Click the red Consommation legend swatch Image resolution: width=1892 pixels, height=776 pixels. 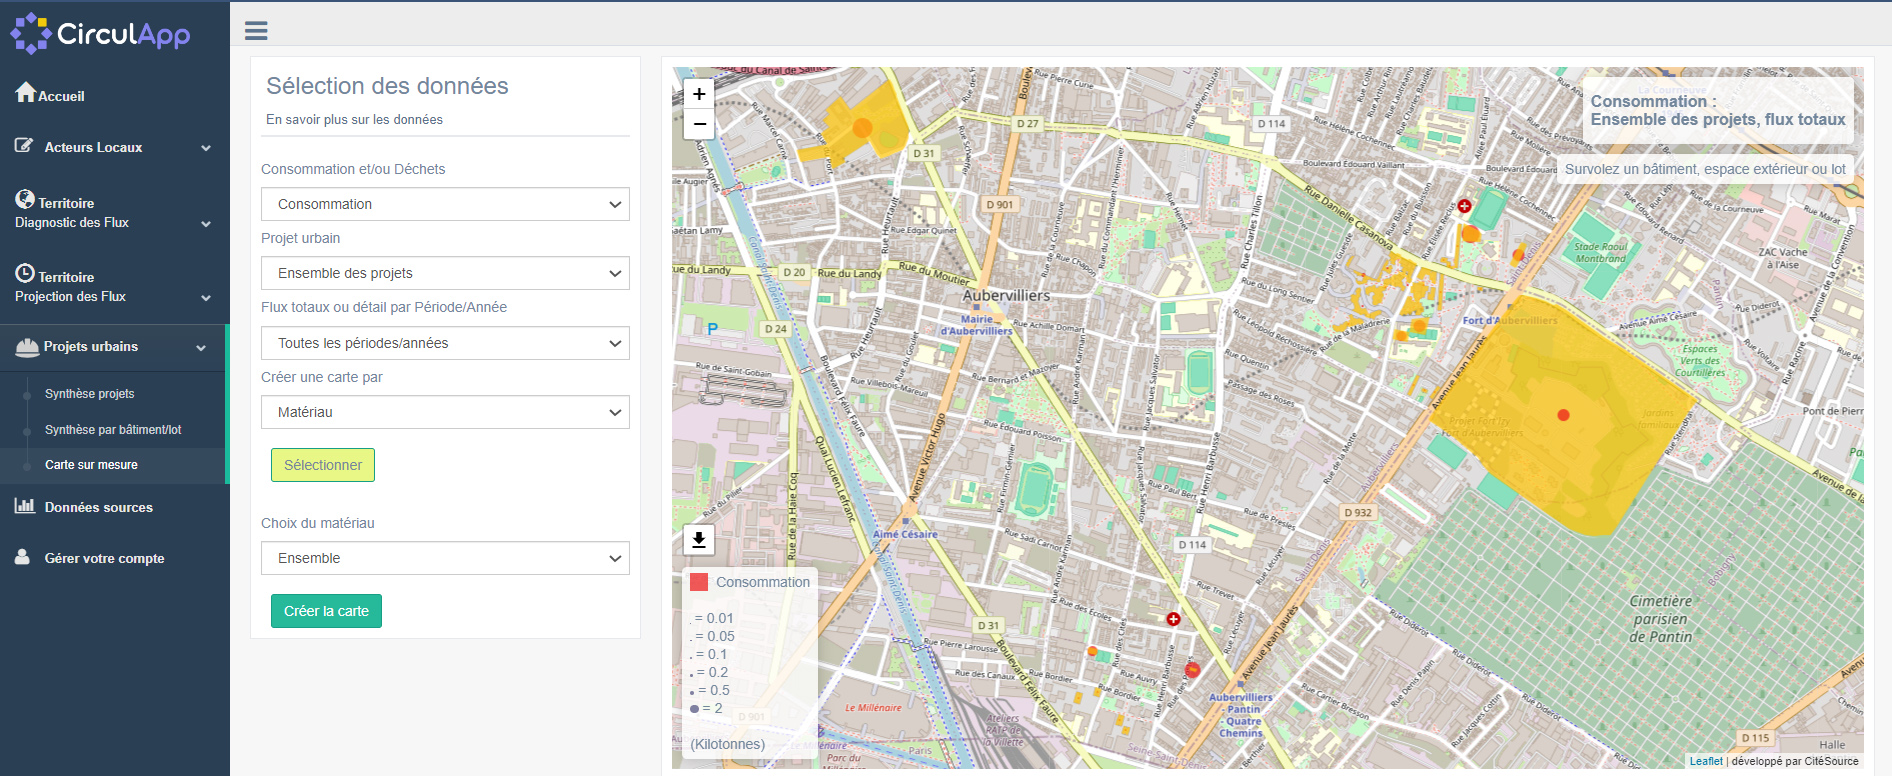tap(699, 582)
